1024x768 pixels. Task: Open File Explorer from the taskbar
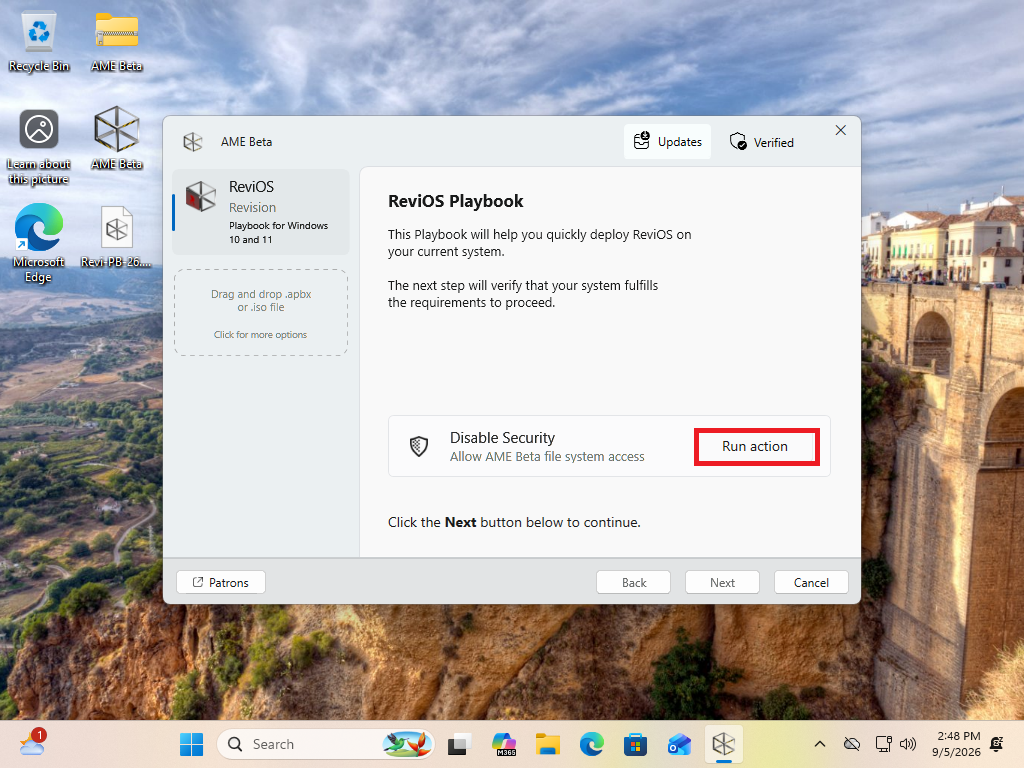point(548,744)
